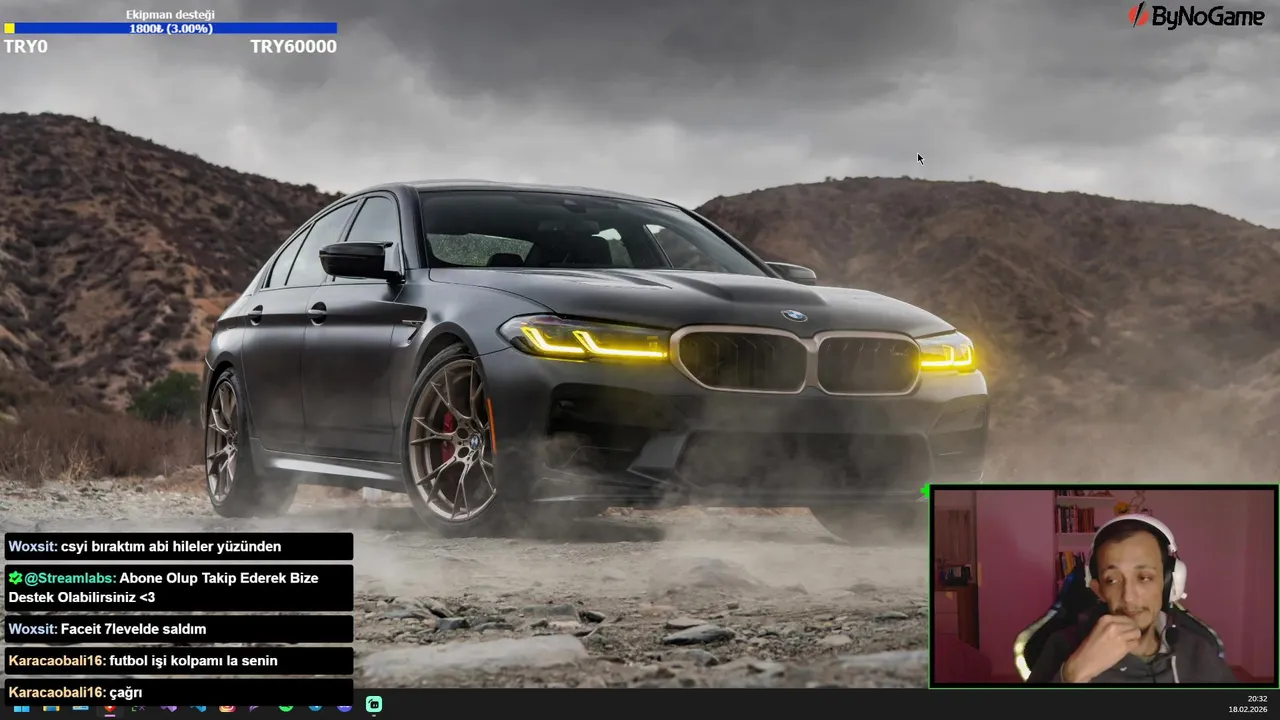Open the Streamlabs icon on the taskbar
The height and width of the screenshot is (720, 1280).
pos(374,704)
